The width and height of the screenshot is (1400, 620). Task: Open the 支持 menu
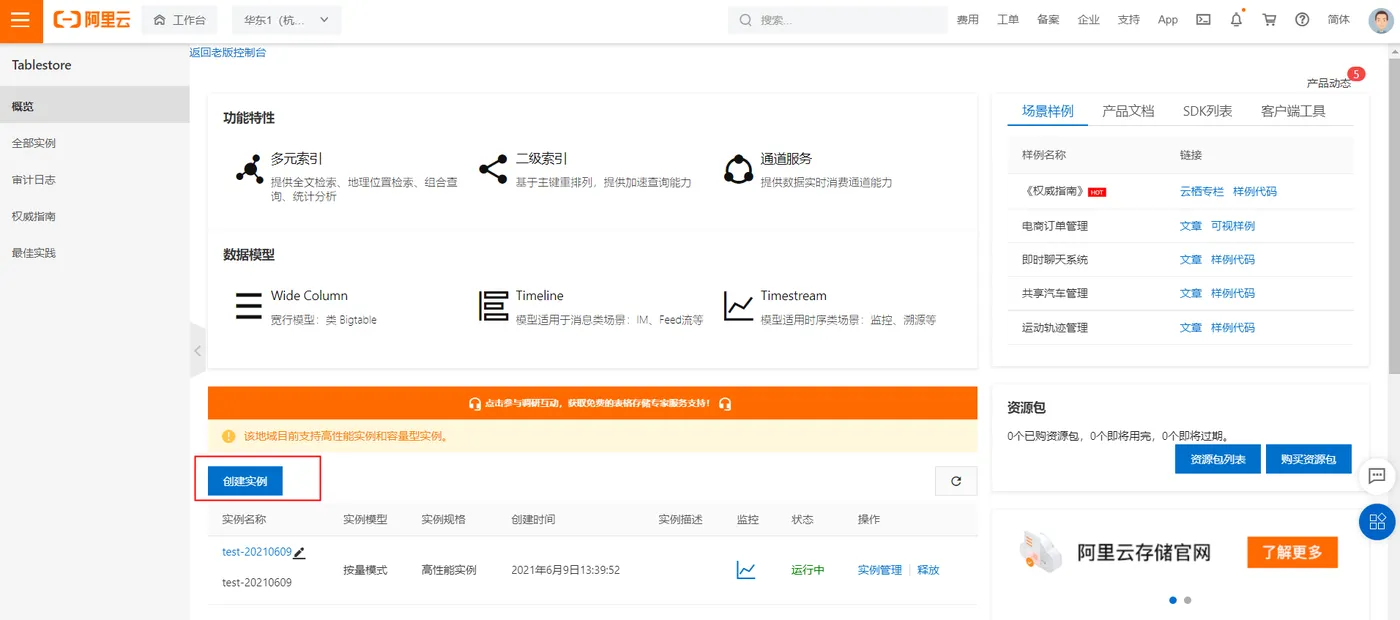pos(1128,20)
